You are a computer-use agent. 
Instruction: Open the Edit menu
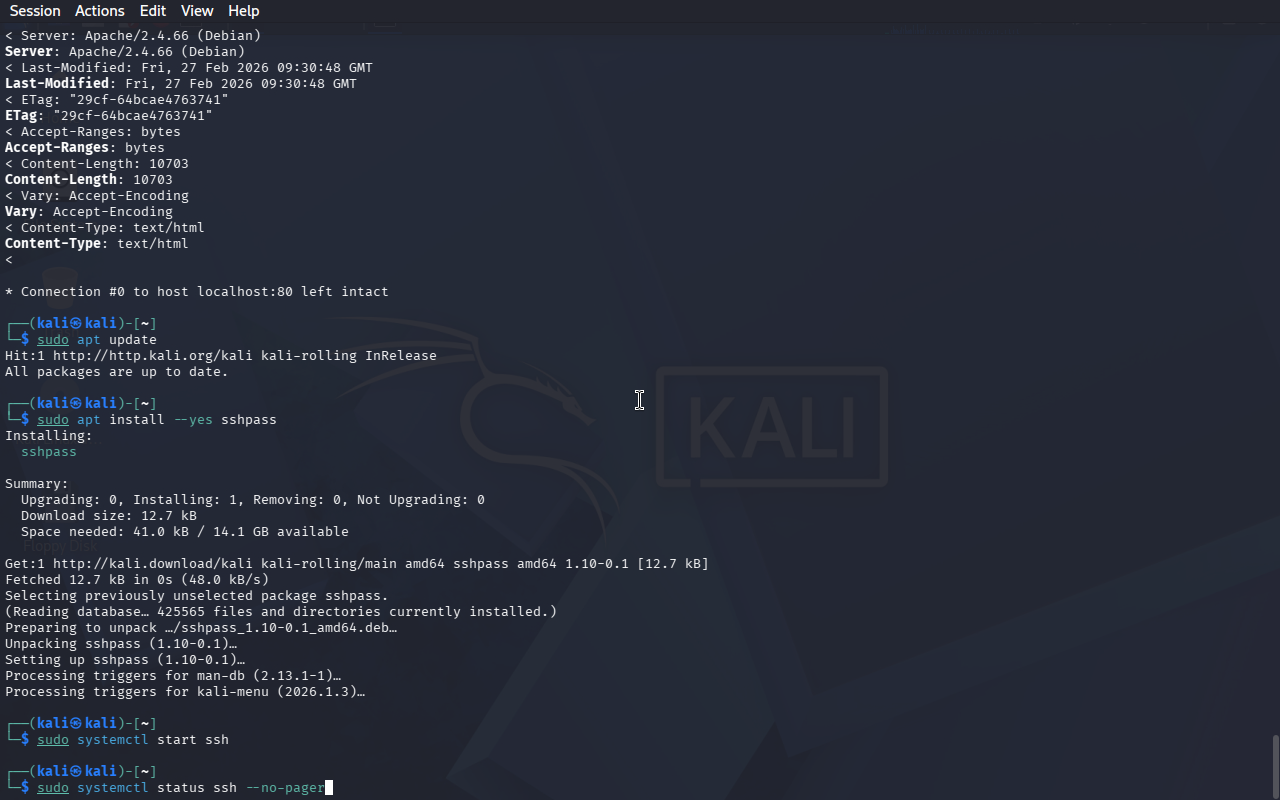click(153, 11)
